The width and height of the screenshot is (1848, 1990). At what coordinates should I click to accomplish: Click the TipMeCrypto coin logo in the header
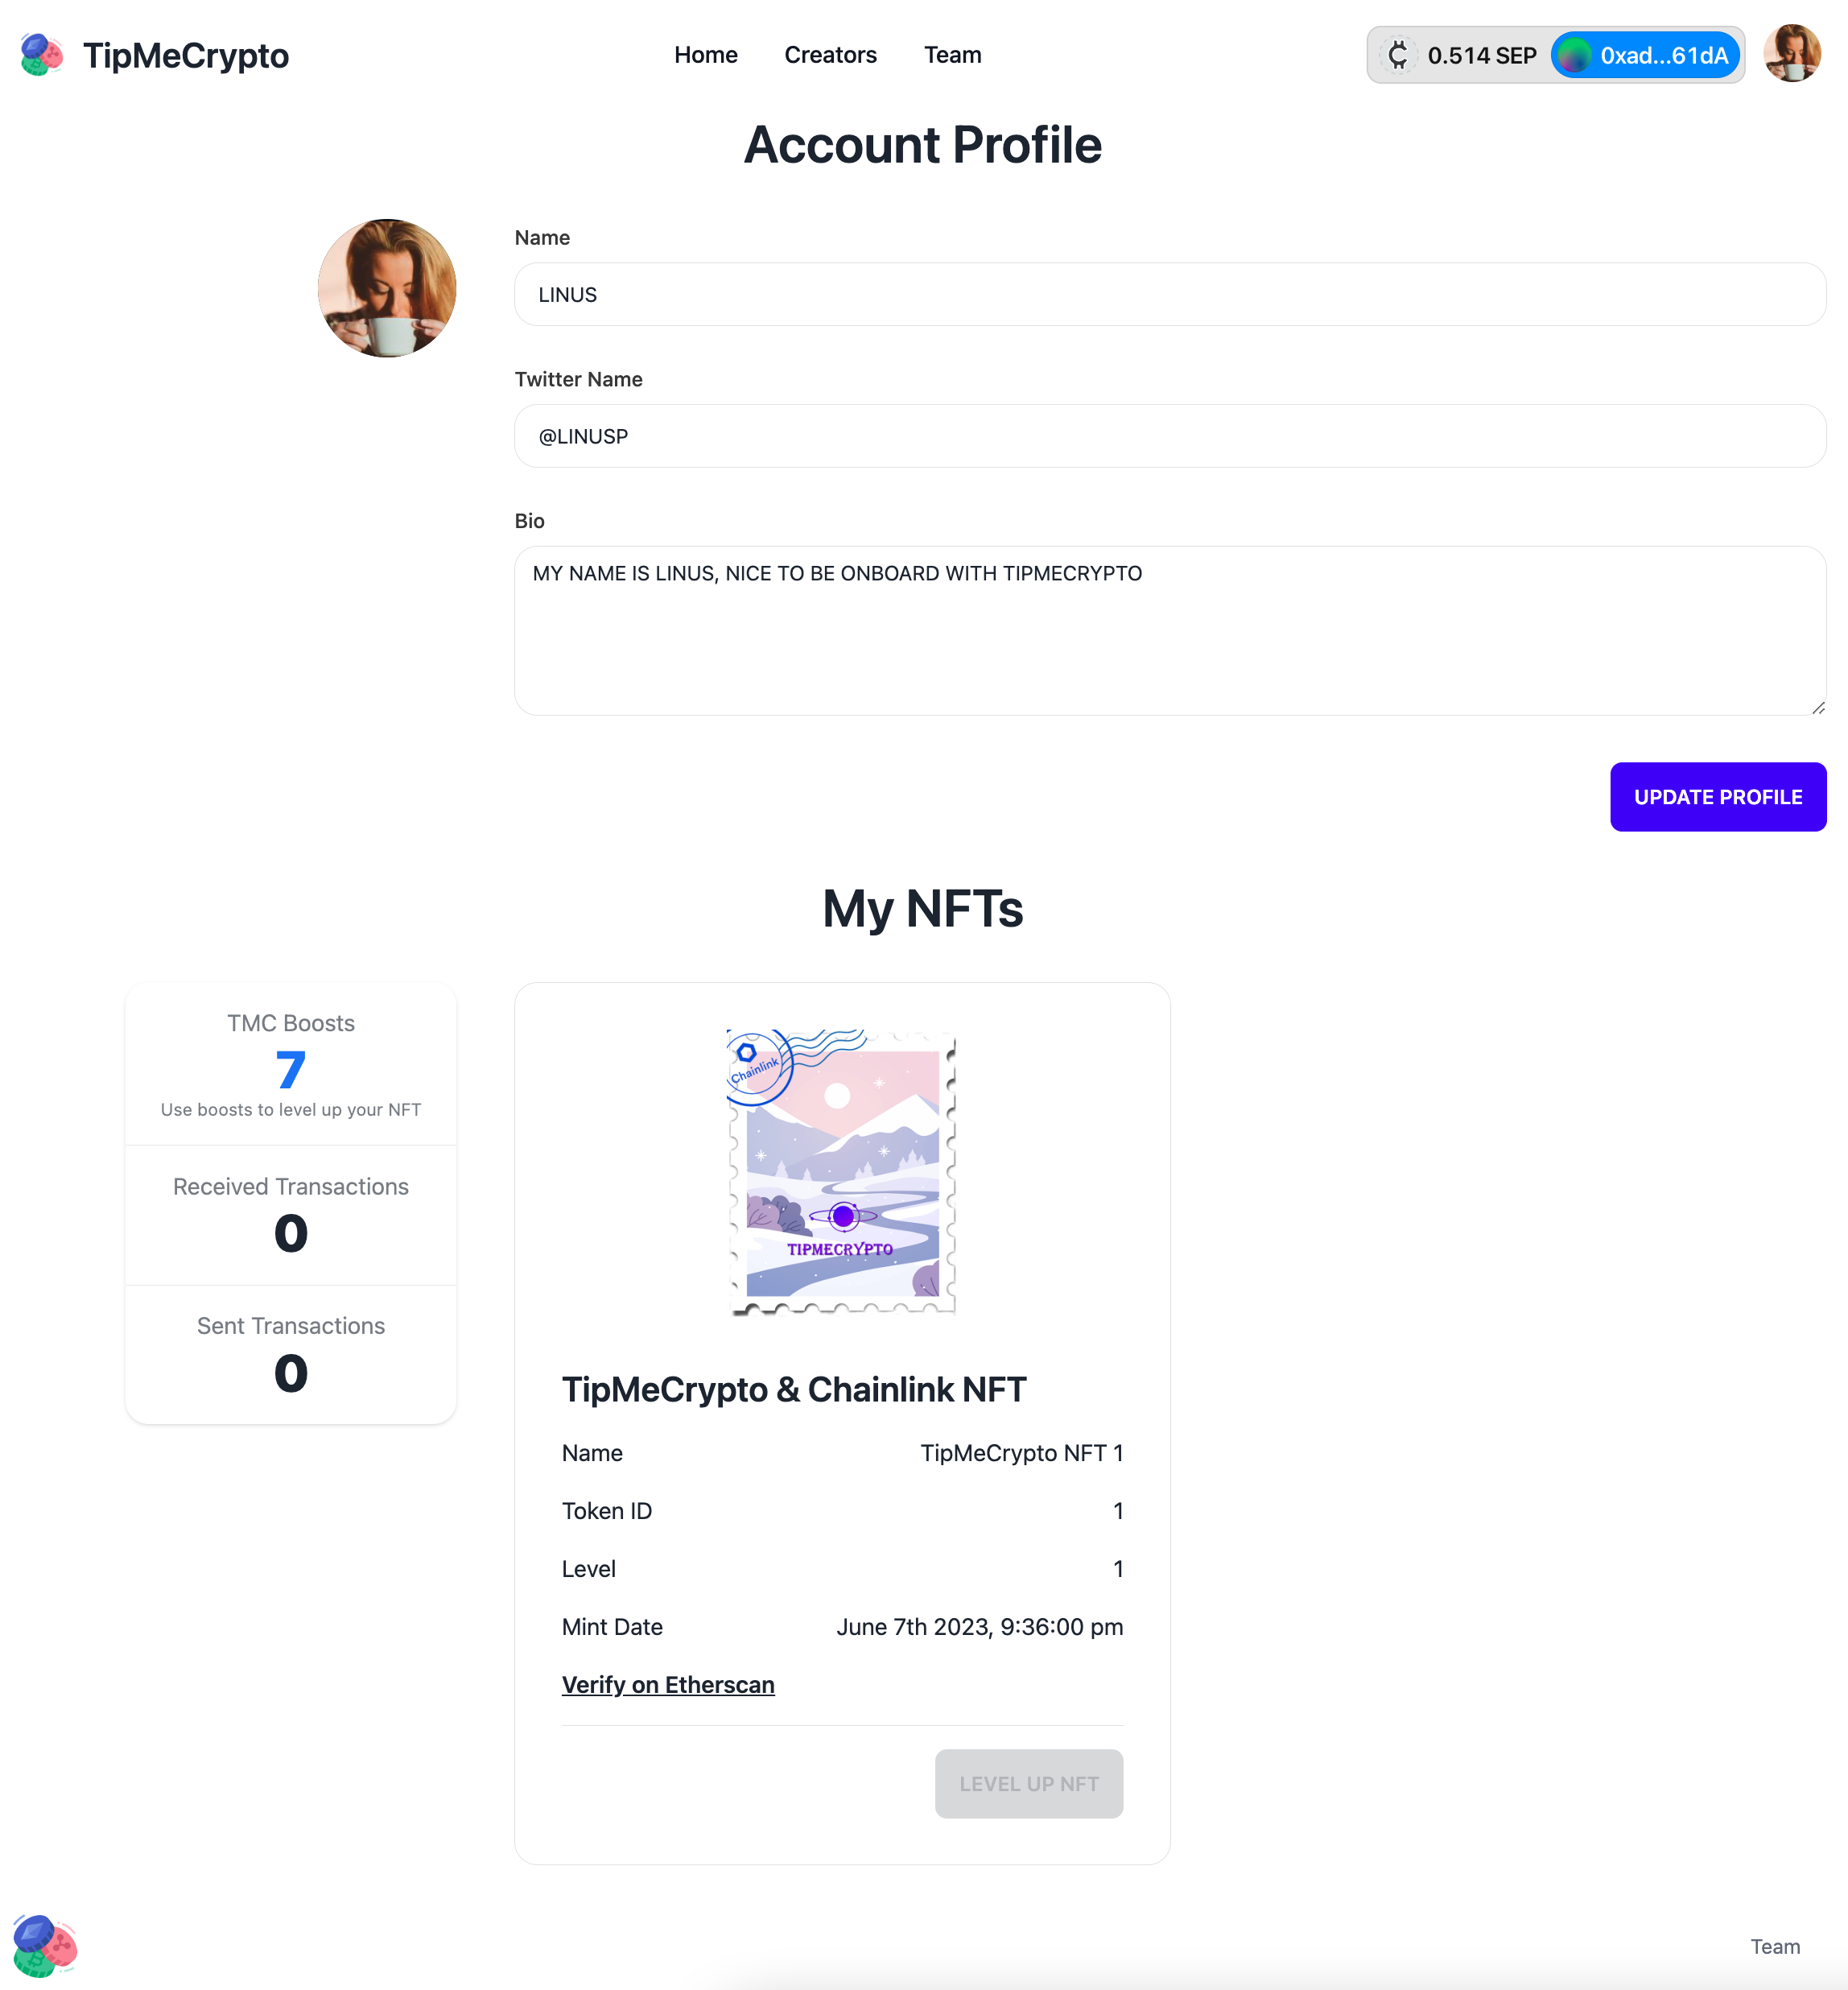point(41,55)
